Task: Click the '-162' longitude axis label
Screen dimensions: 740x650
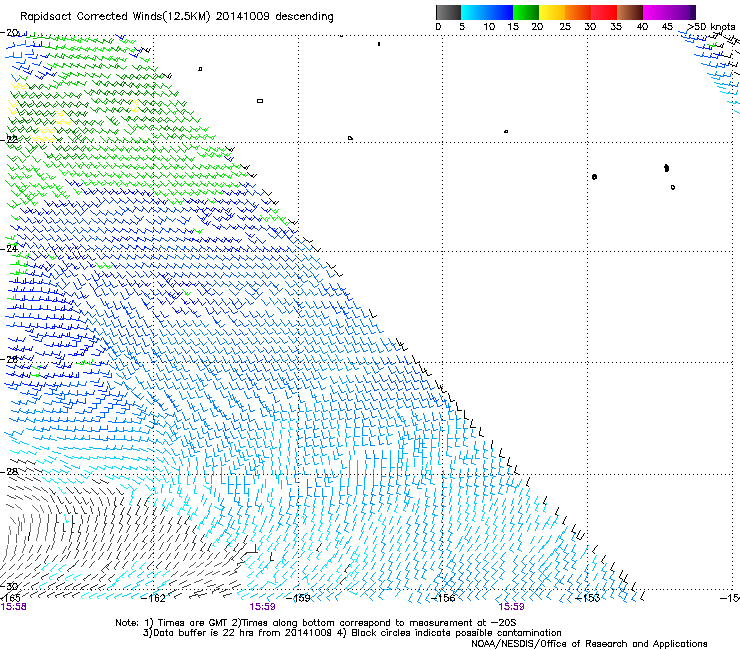Action: coord(153,598)
